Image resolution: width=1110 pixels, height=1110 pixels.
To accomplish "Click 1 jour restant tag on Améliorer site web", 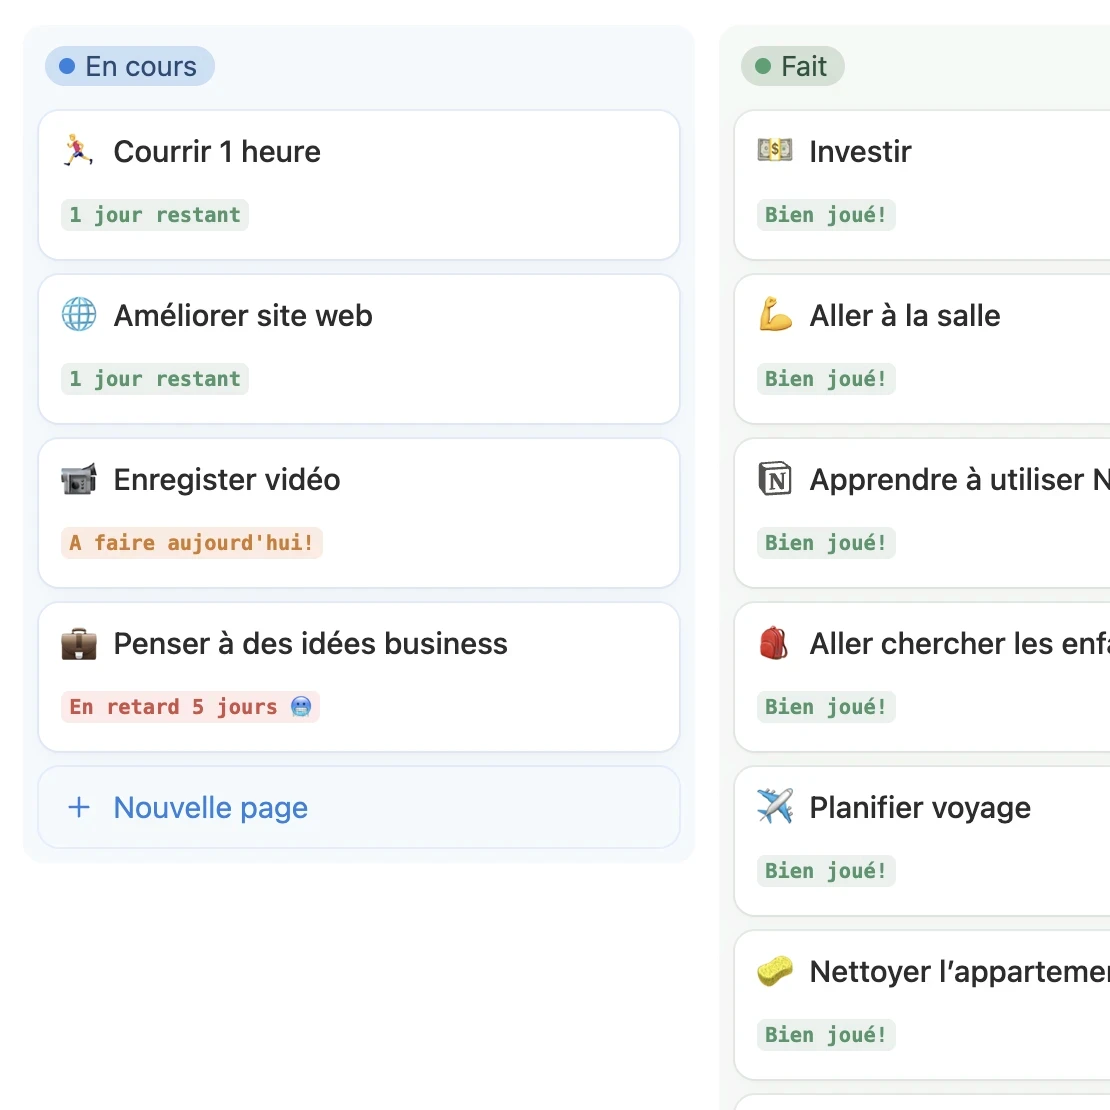I will [154, 379].
